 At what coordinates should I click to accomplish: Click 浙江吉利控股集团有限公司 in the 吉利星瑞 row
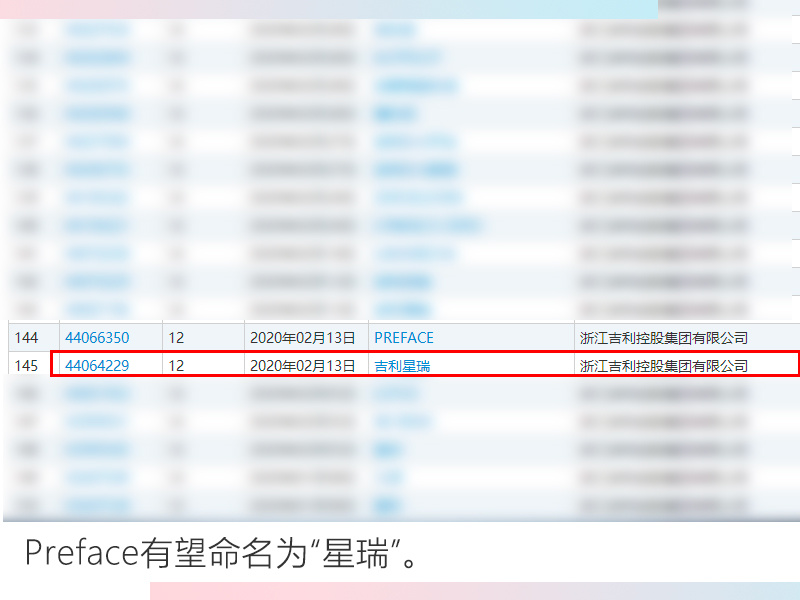[x=664, y=366]
